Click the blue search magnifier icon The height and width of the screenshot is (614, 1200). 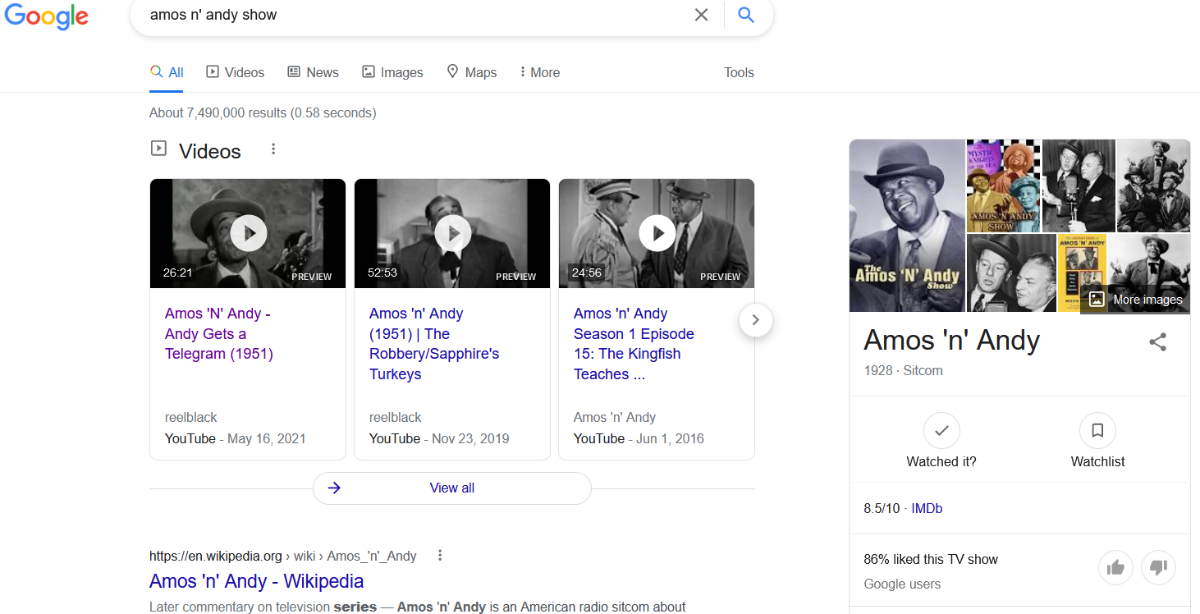coord(746,15)
